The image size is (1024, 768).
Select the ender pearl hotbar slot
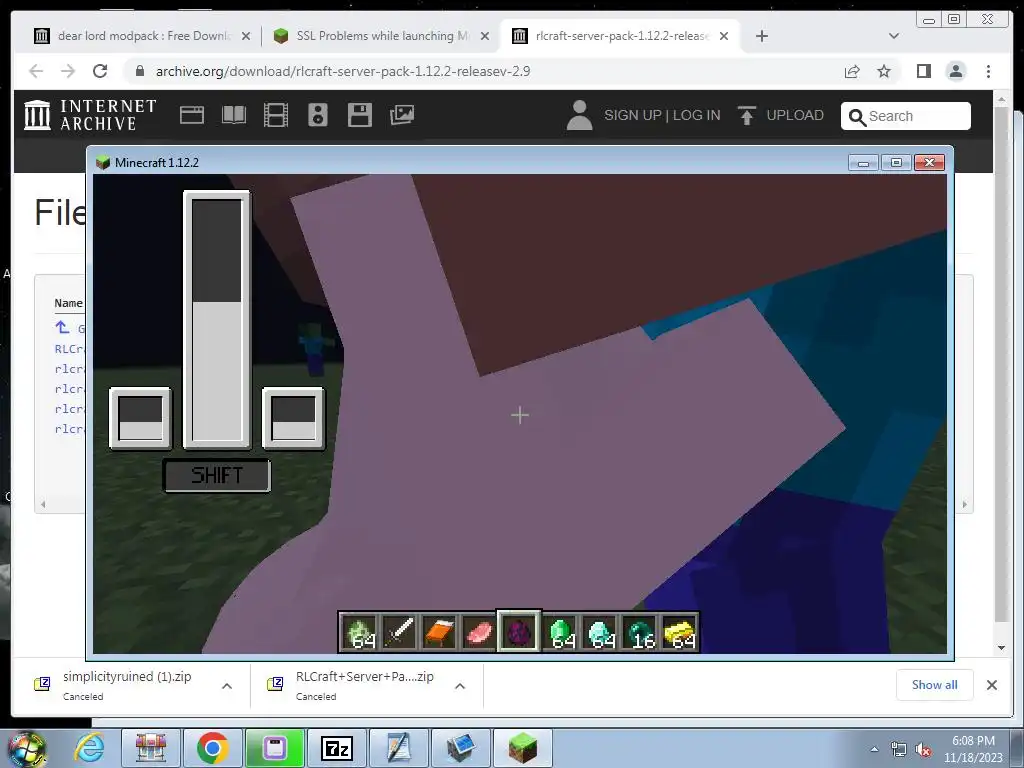640,632
